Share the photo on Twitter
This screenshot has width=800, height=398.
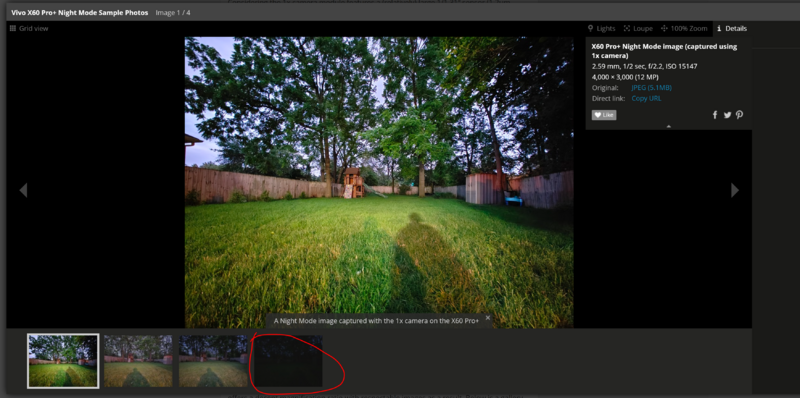pyautogui.click(x=727, y=115)
